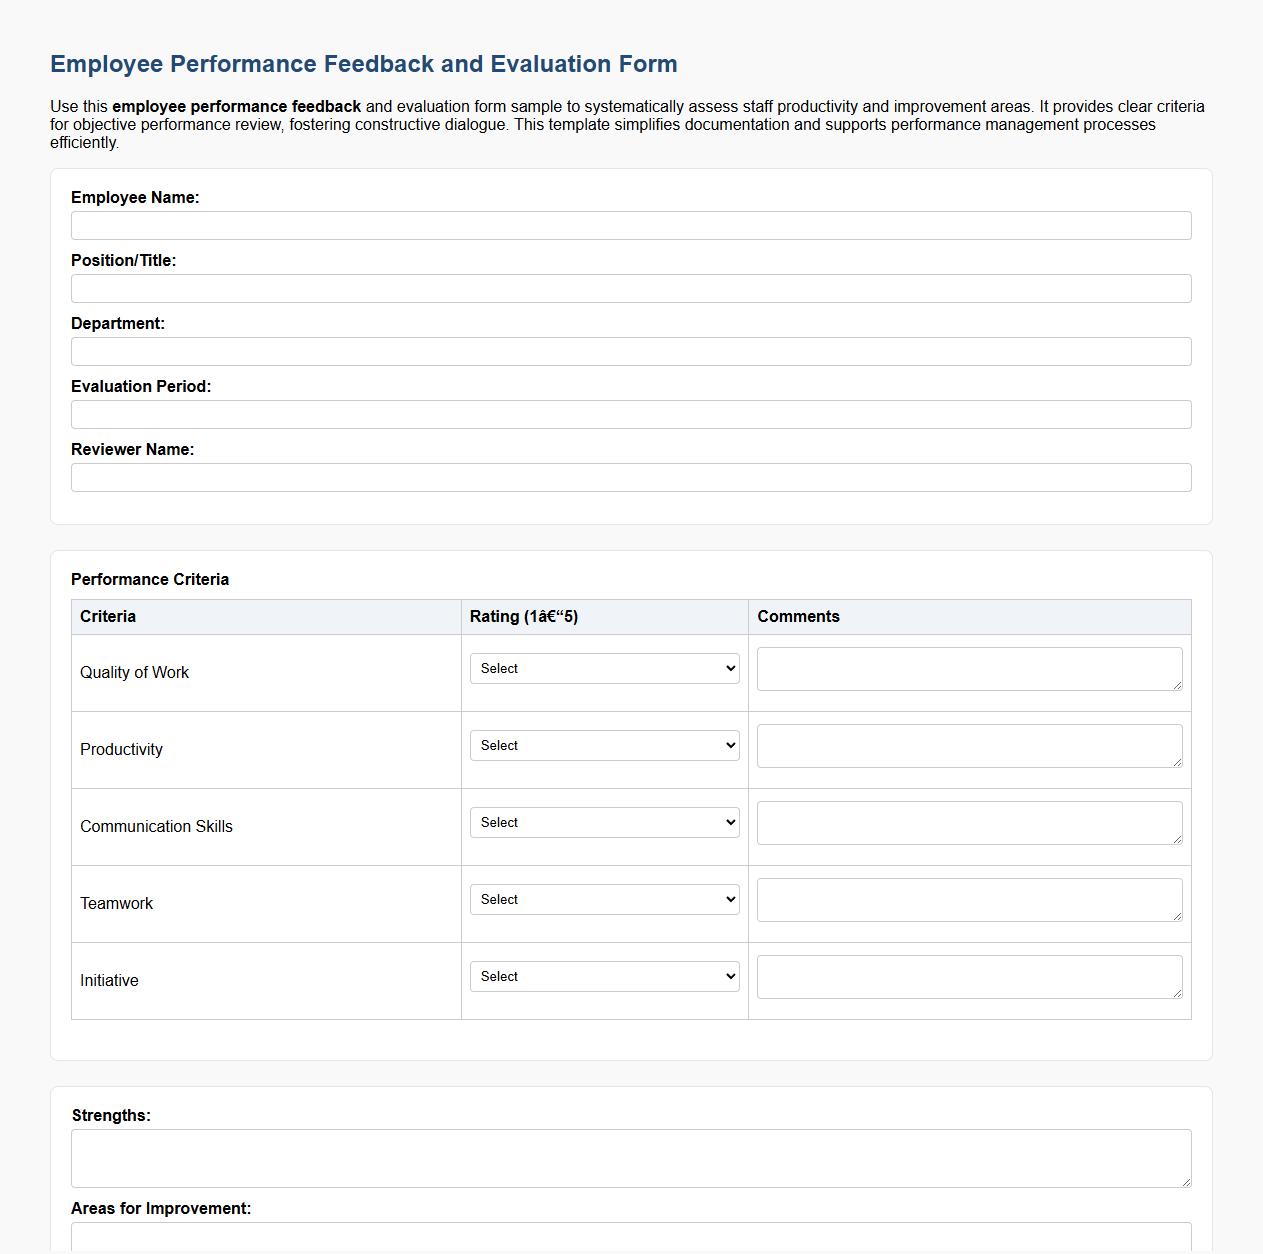Click the Initiative comments box
Viewport: 1263px width, 1254px height.
pos(968,976)
